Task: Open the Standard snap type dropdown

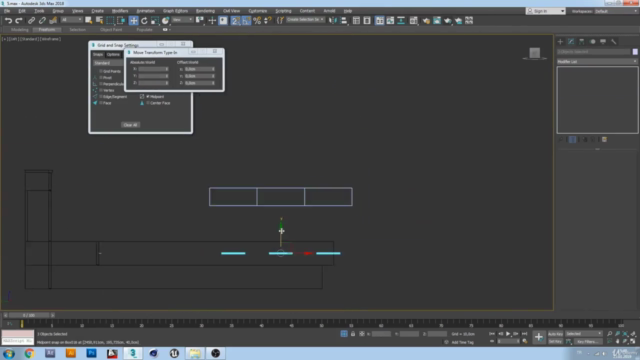Action: click(x=108, y=63)
